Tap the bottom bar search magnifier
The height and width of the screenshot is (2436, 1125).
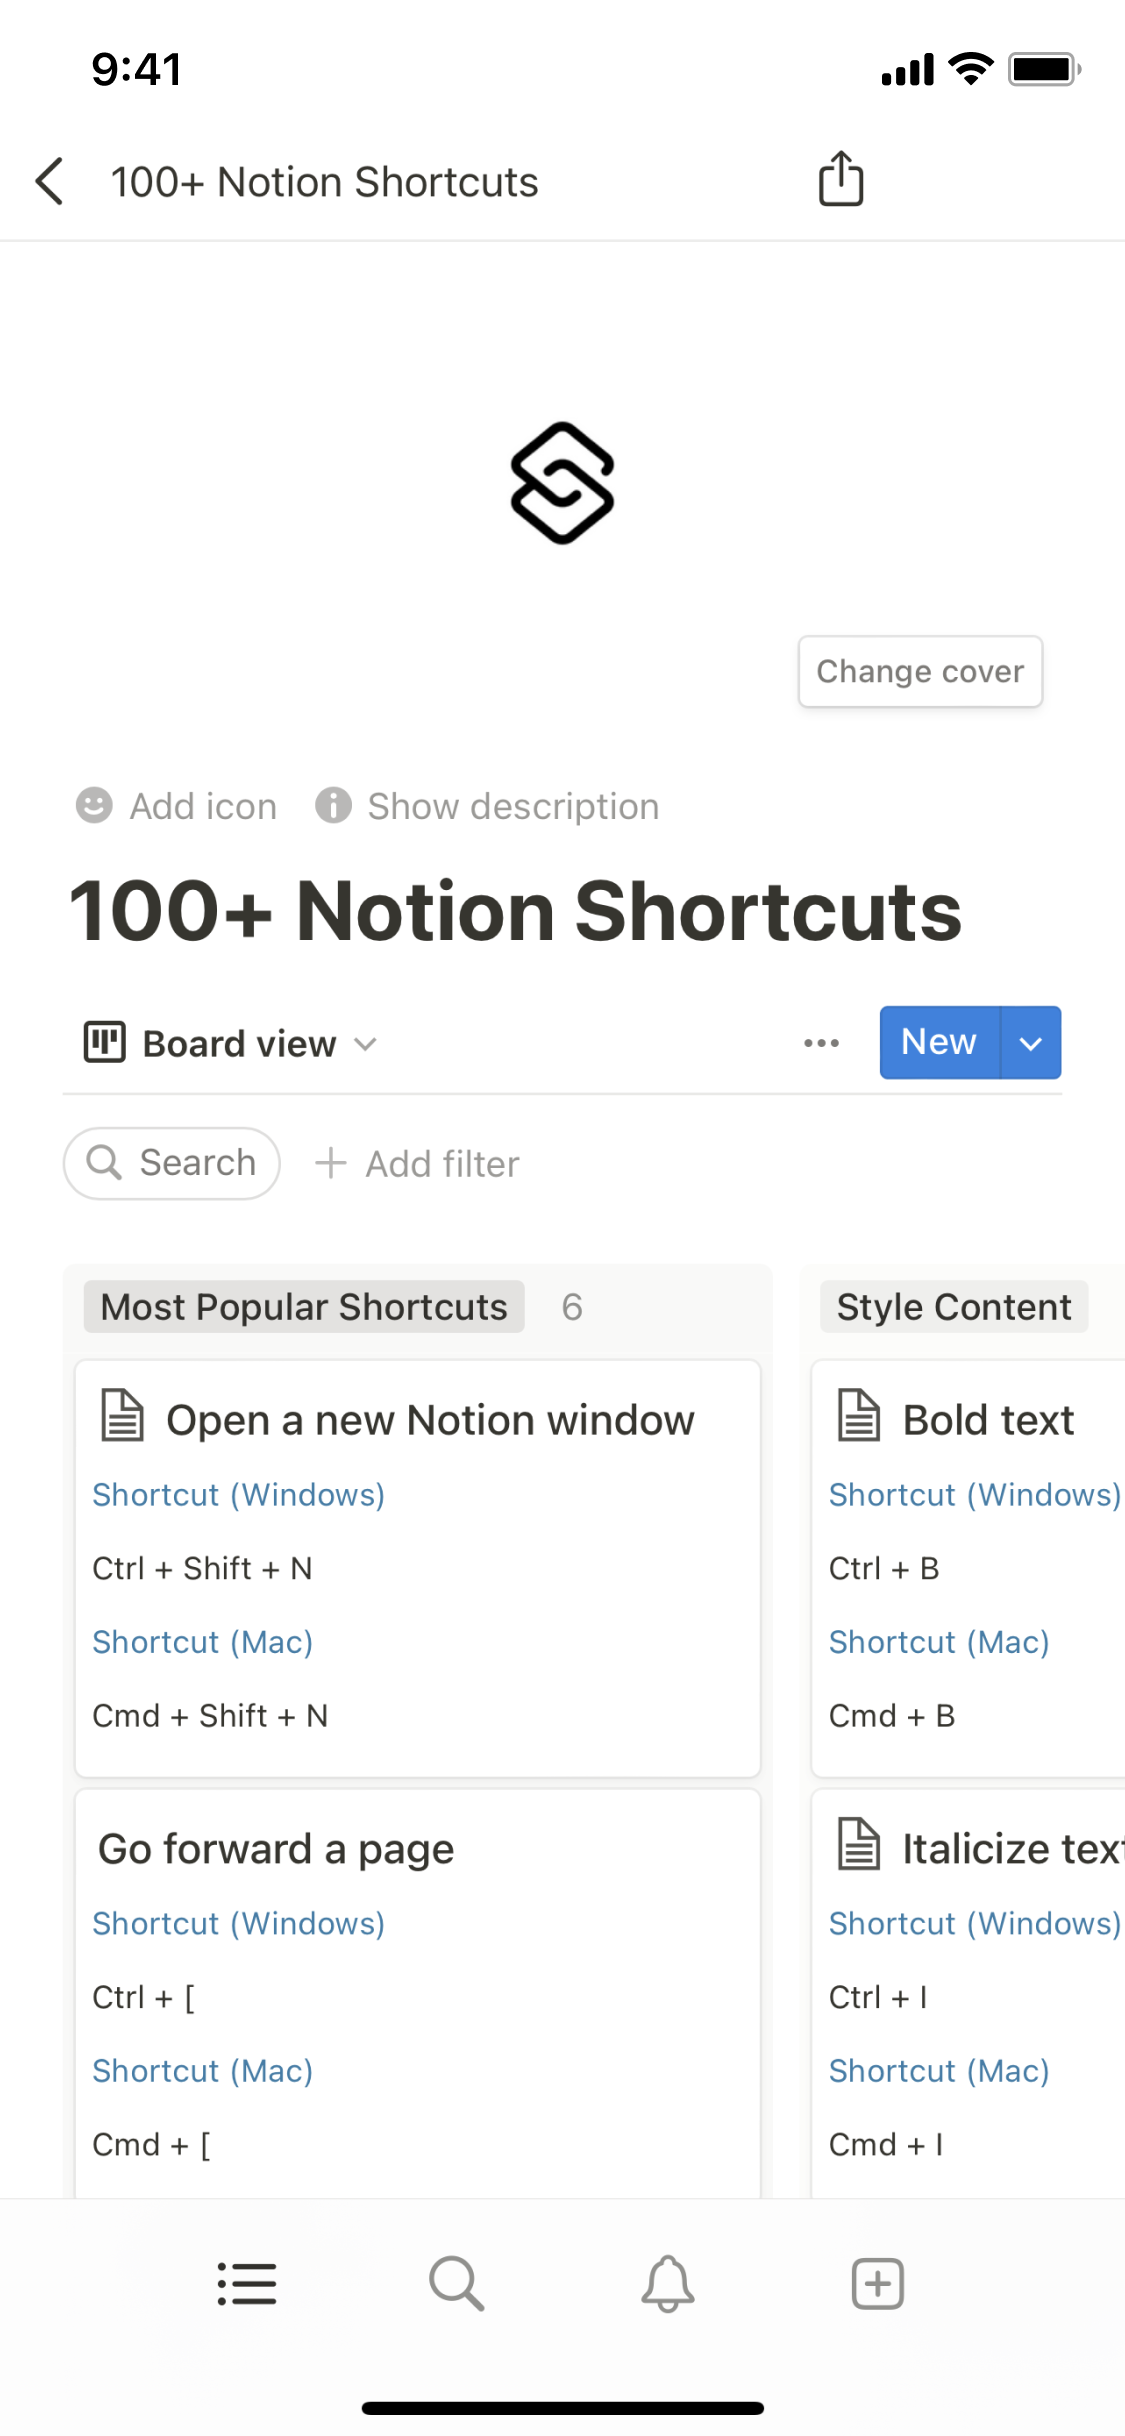pos(457,2284)
